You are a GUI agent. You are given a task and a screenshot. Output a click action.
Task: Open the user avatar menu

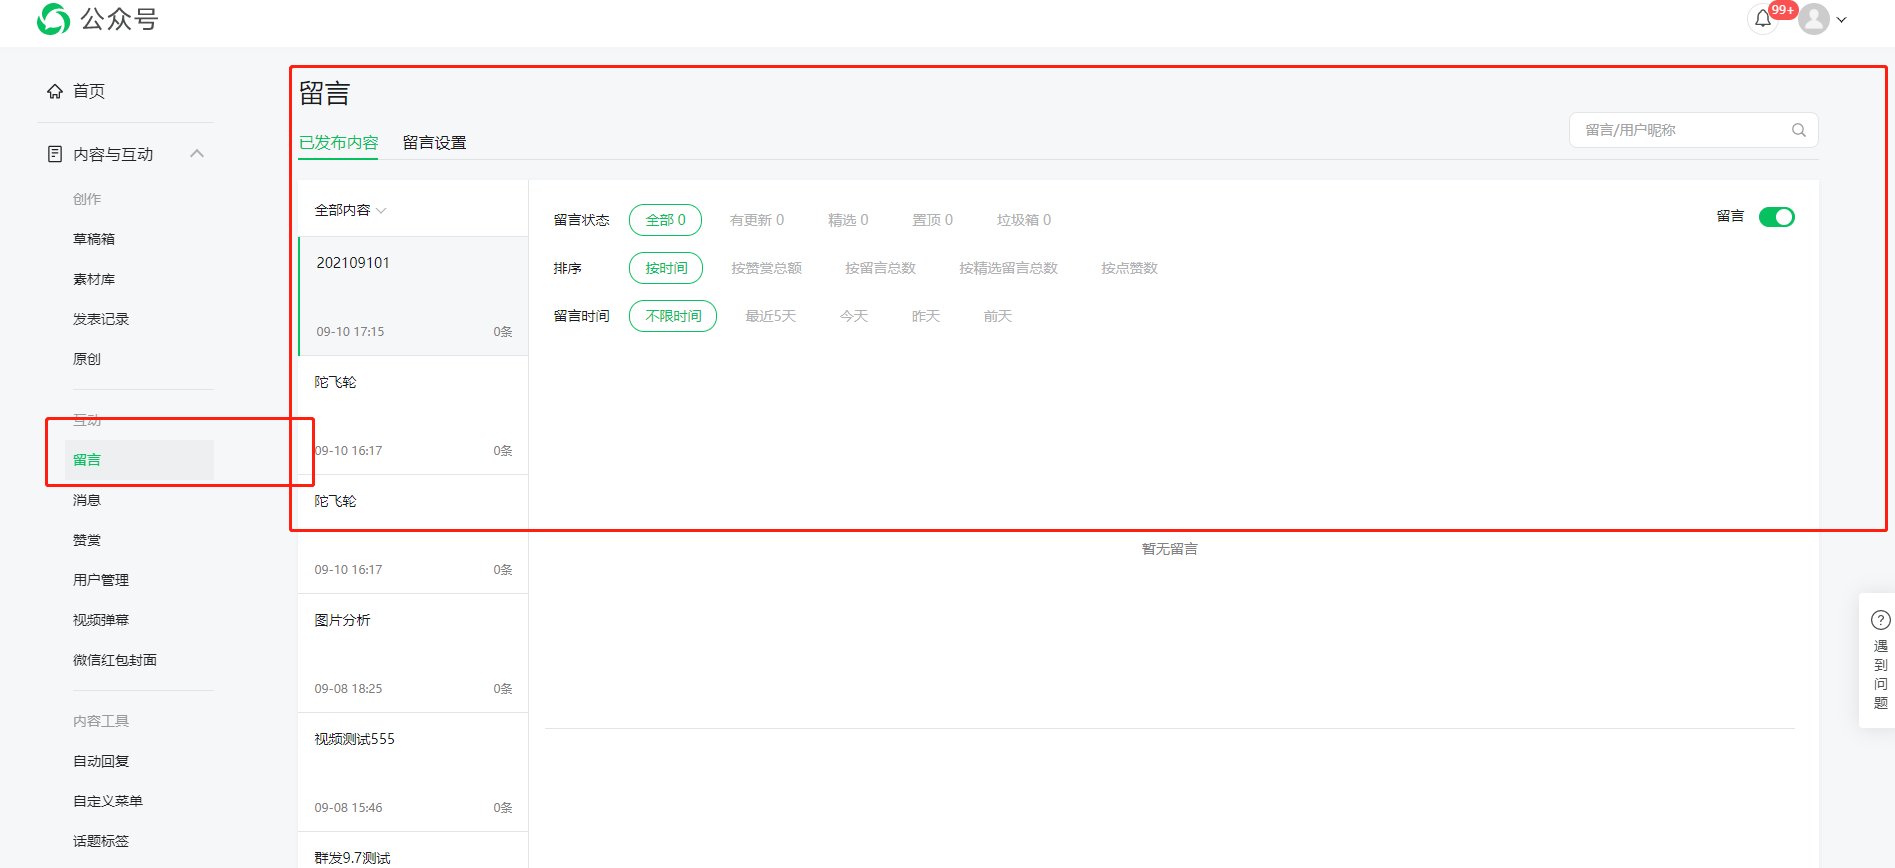[1814, 19]
